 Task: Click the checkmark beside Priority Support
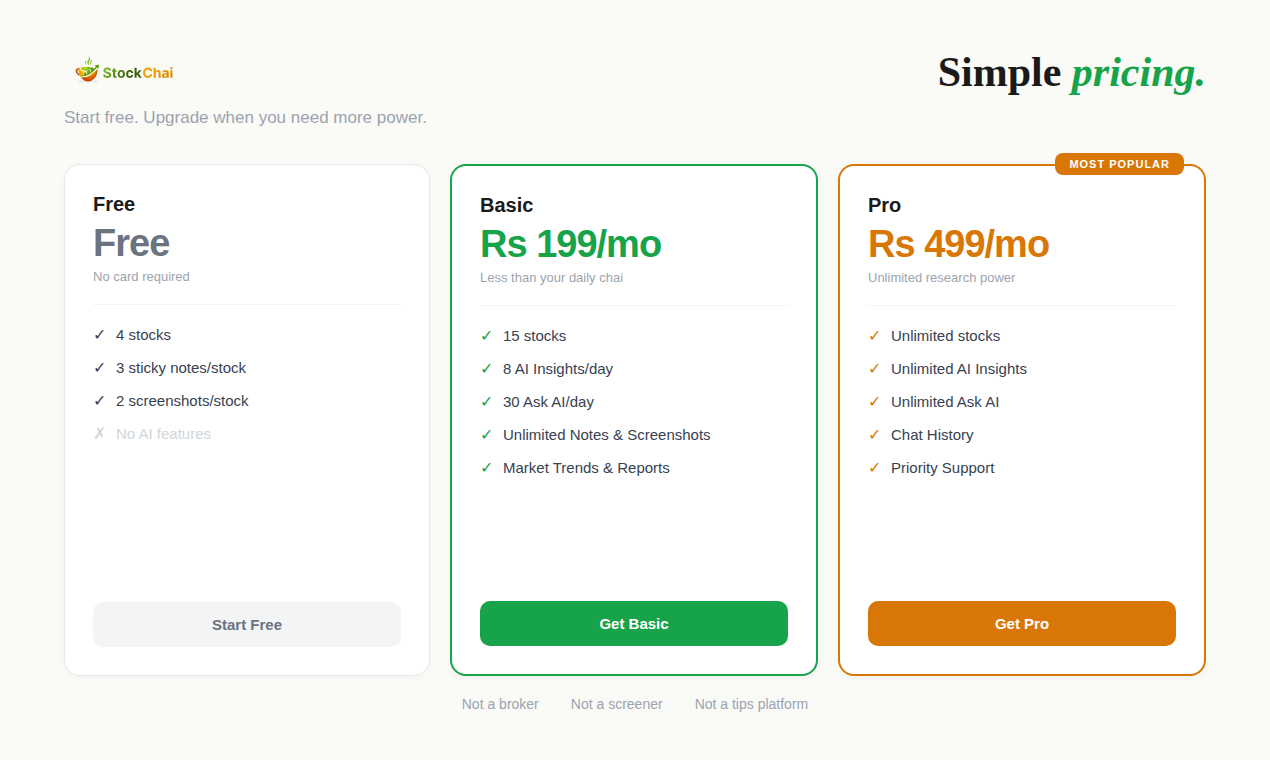[x=874, y=468]
